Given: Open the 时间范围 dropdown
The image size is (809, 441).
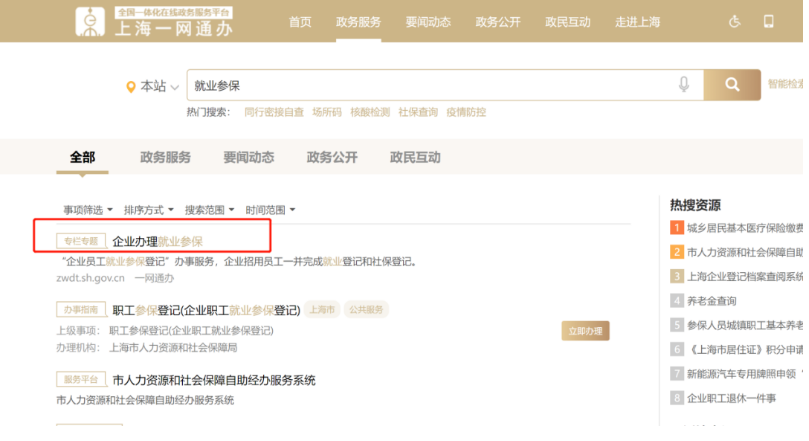Looking at the screenshot, I should (270, 210).
